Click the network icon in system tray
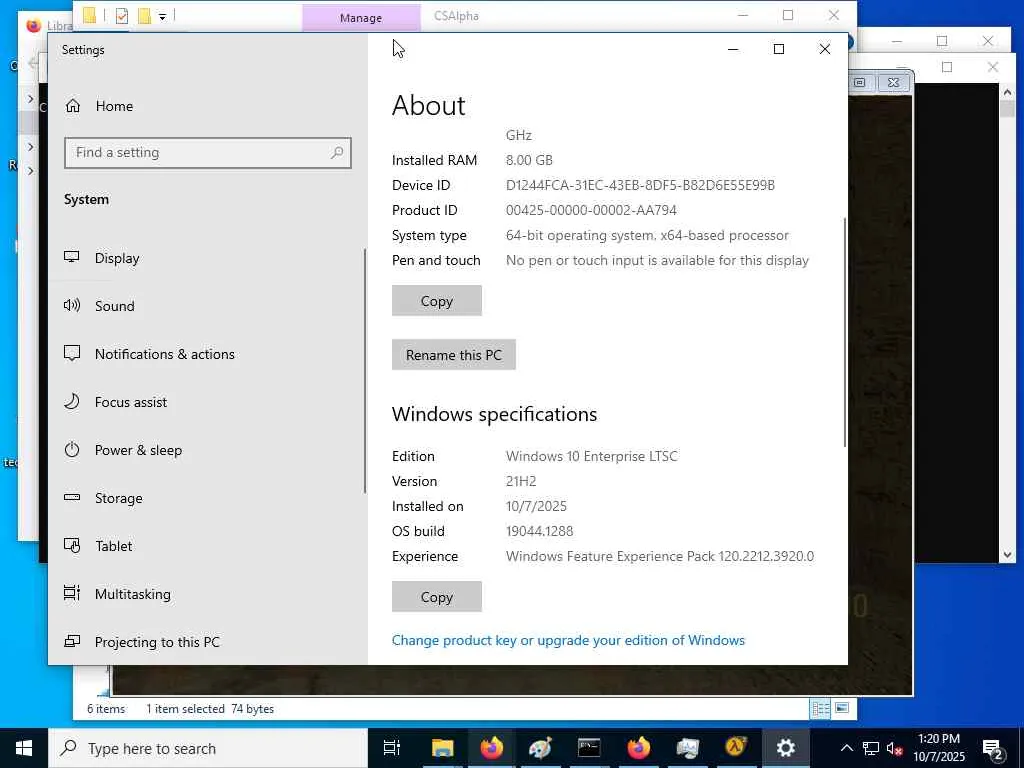The height and width of the screenshot is (768, 1024). point(871,748)
